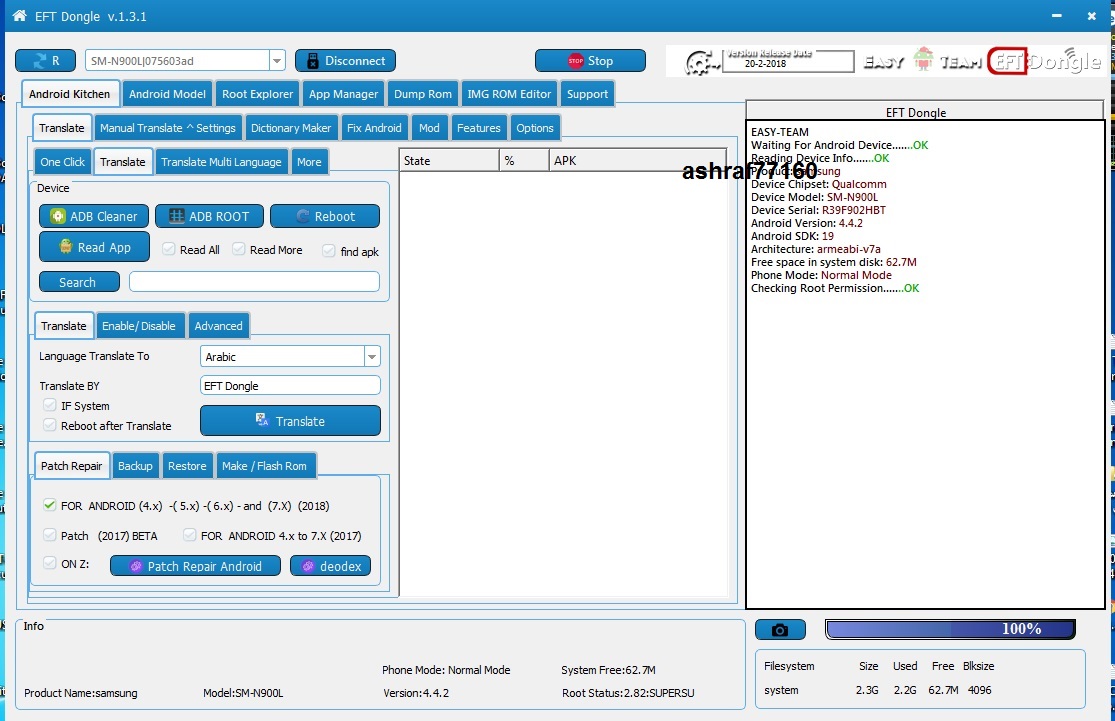This screenshot has height=721, width=1115.
Task: Open Translate Multi Language tab
Action: [x=221, y=162]
